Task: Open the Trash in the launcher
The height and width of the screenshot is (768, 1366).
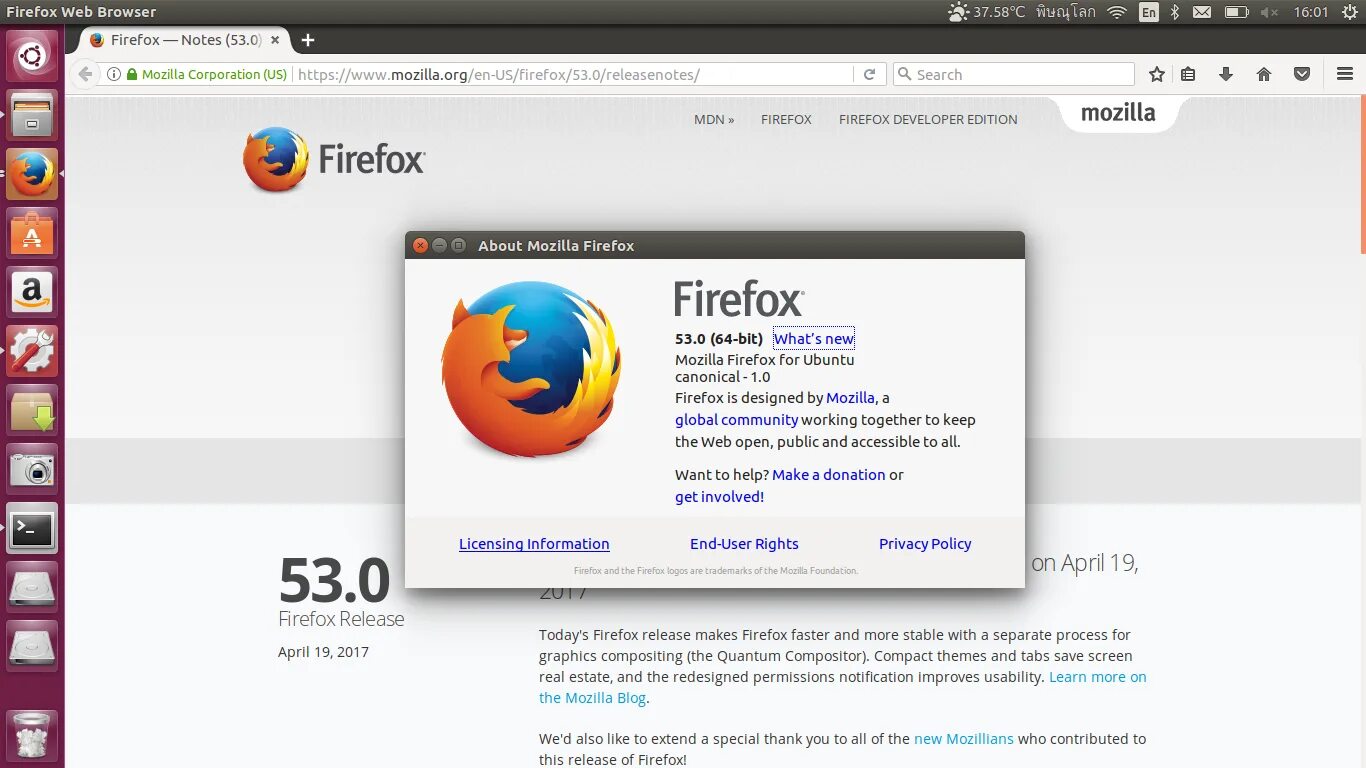Action: [32, 735]
